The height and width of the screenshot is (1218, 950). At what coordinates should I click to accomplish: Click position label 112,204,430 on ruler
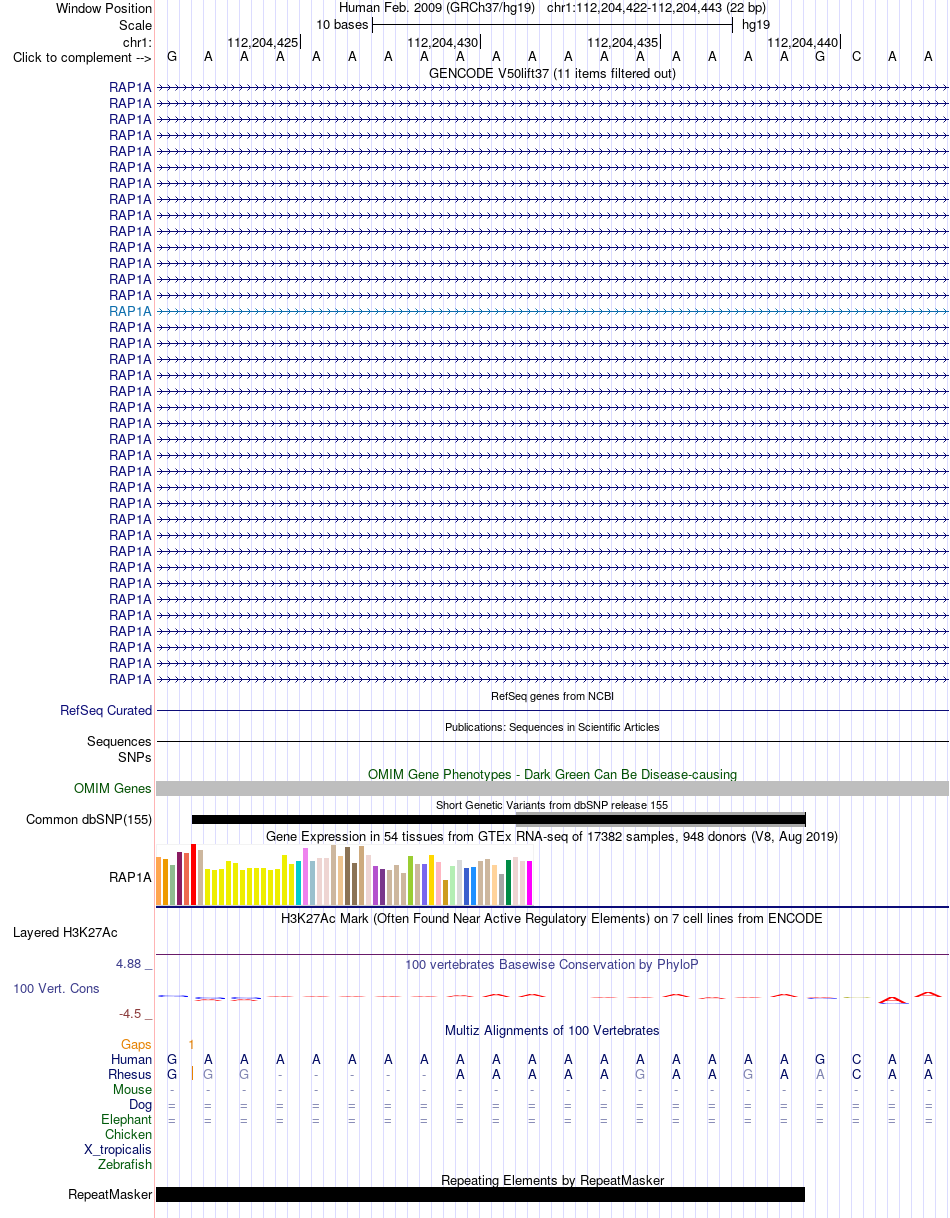[x=442, y=42]
